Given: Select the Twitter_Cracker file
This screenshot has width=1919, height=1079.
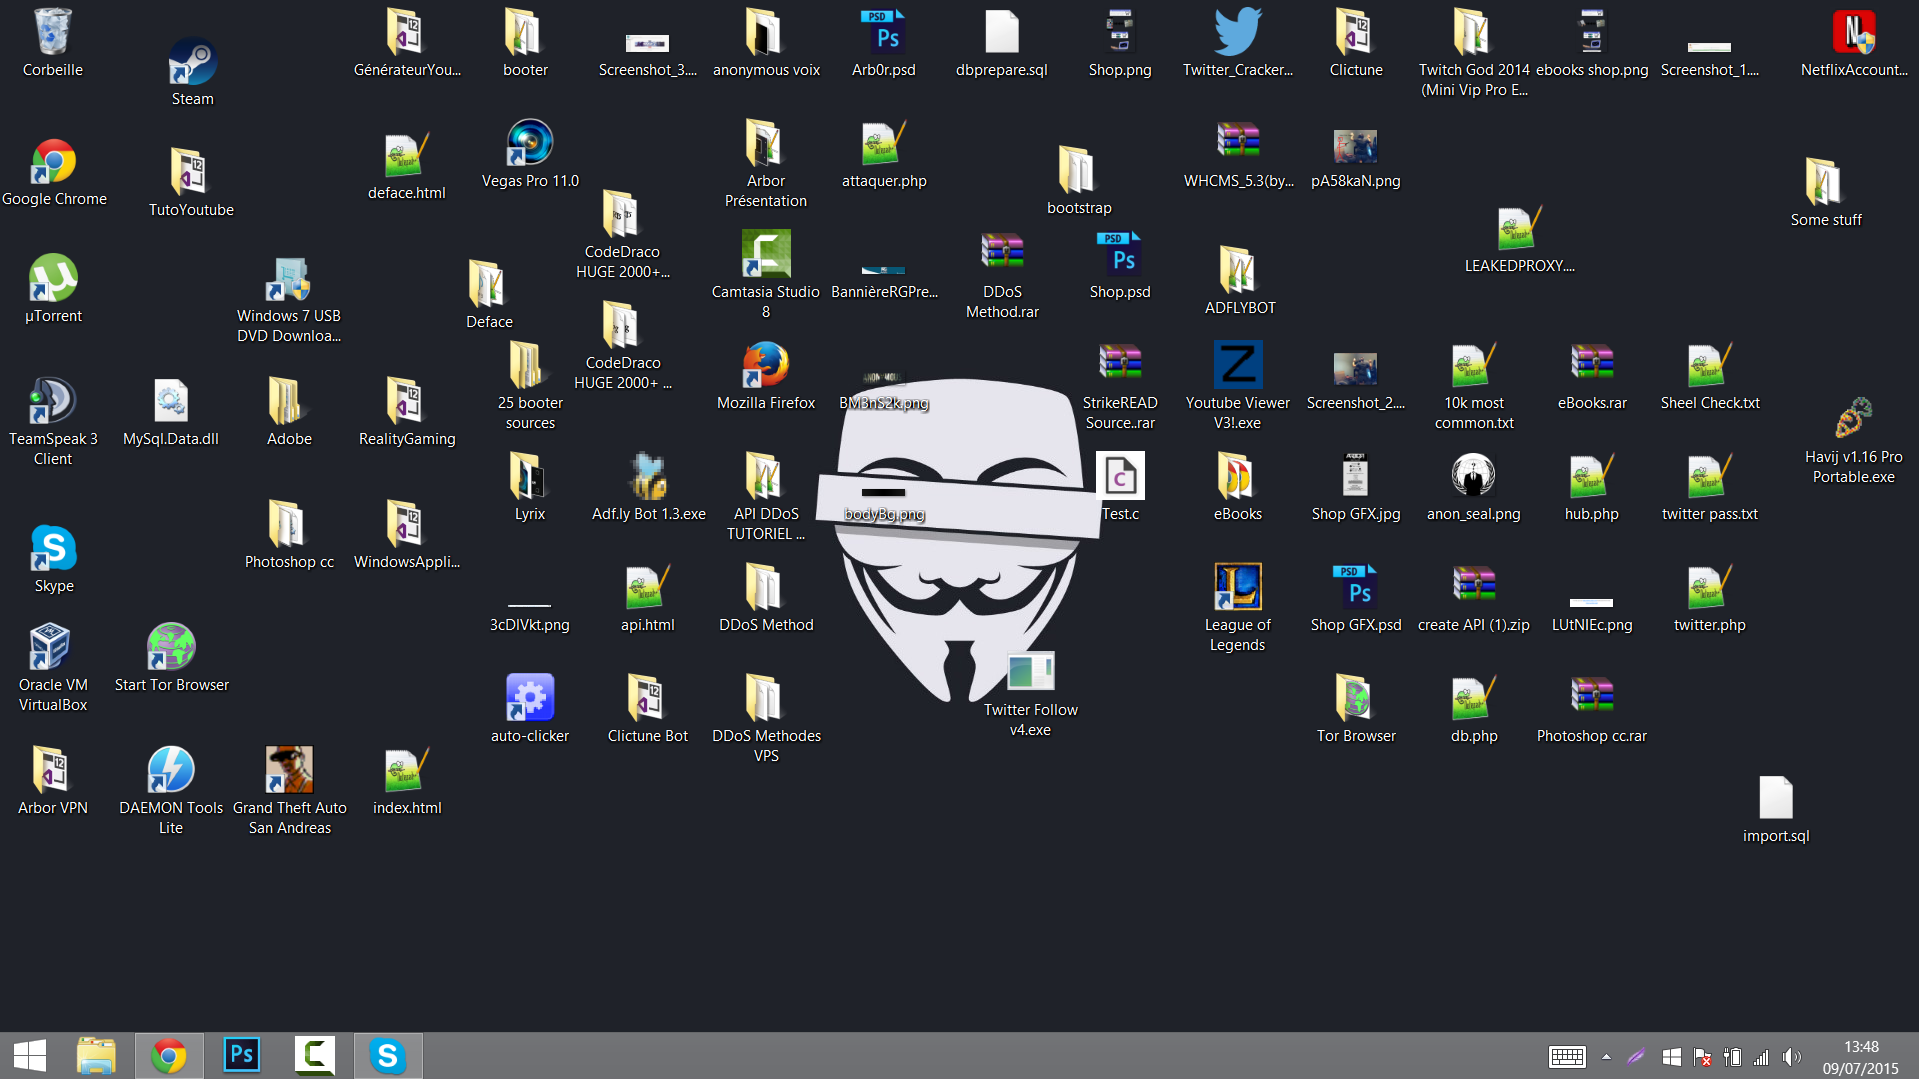Looking at the screenshot, I should [1238, 43].
